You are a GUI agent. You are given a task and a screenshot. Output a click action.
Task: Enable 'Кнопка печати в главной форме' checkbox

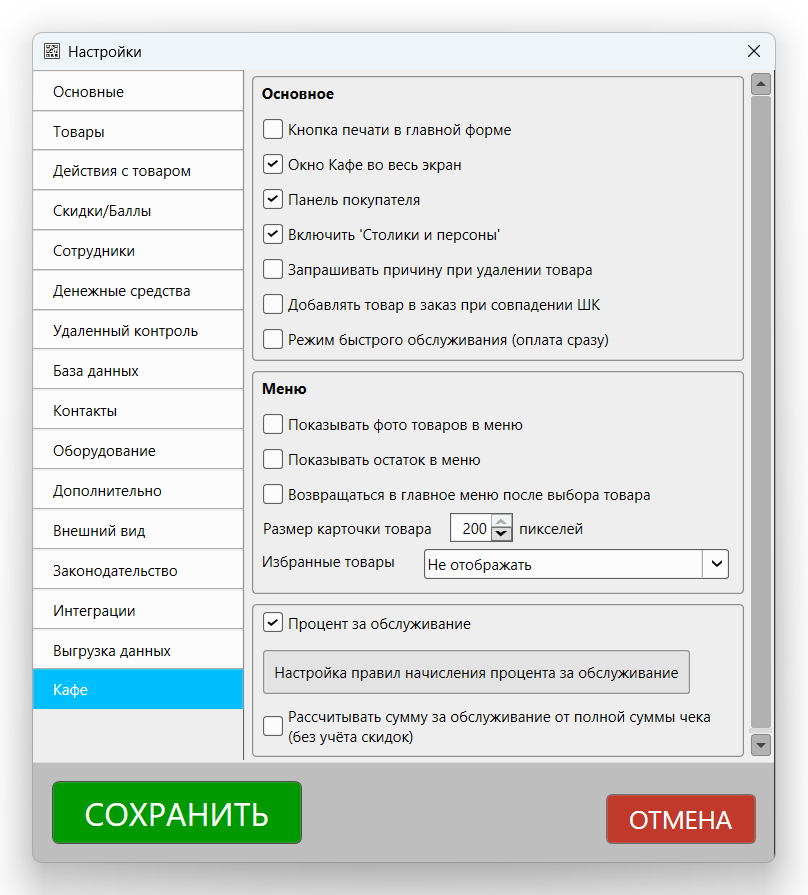pos(273,129)
